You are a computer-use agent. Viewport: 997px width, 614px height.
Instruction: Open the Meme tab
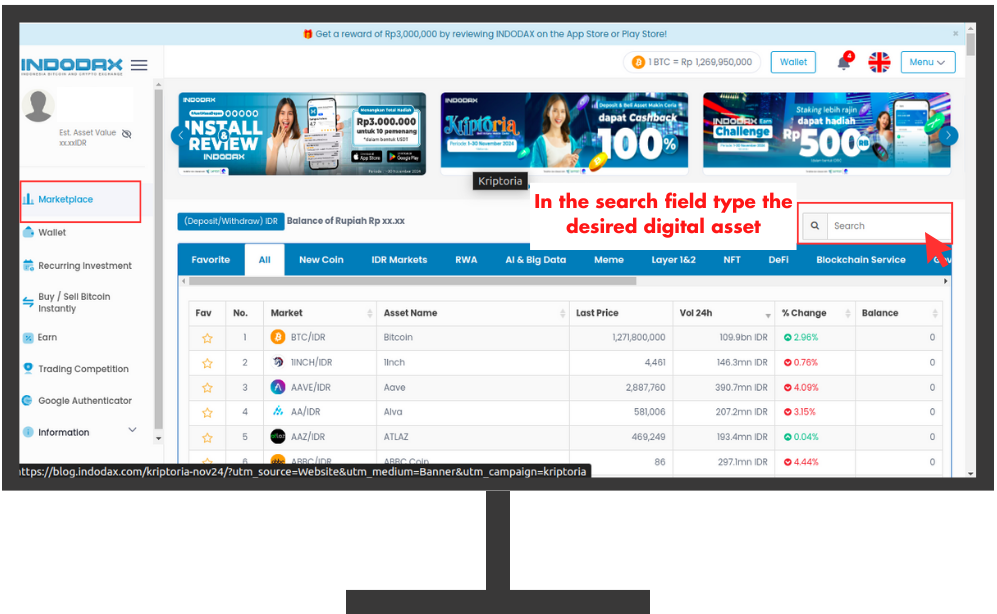pyautogui.click(x=609, y=259)
